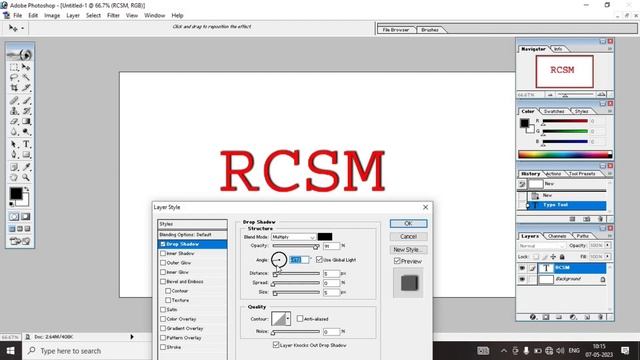
Task: Enable the Bevel and Emboss checkbox
Action: (163, 282)
